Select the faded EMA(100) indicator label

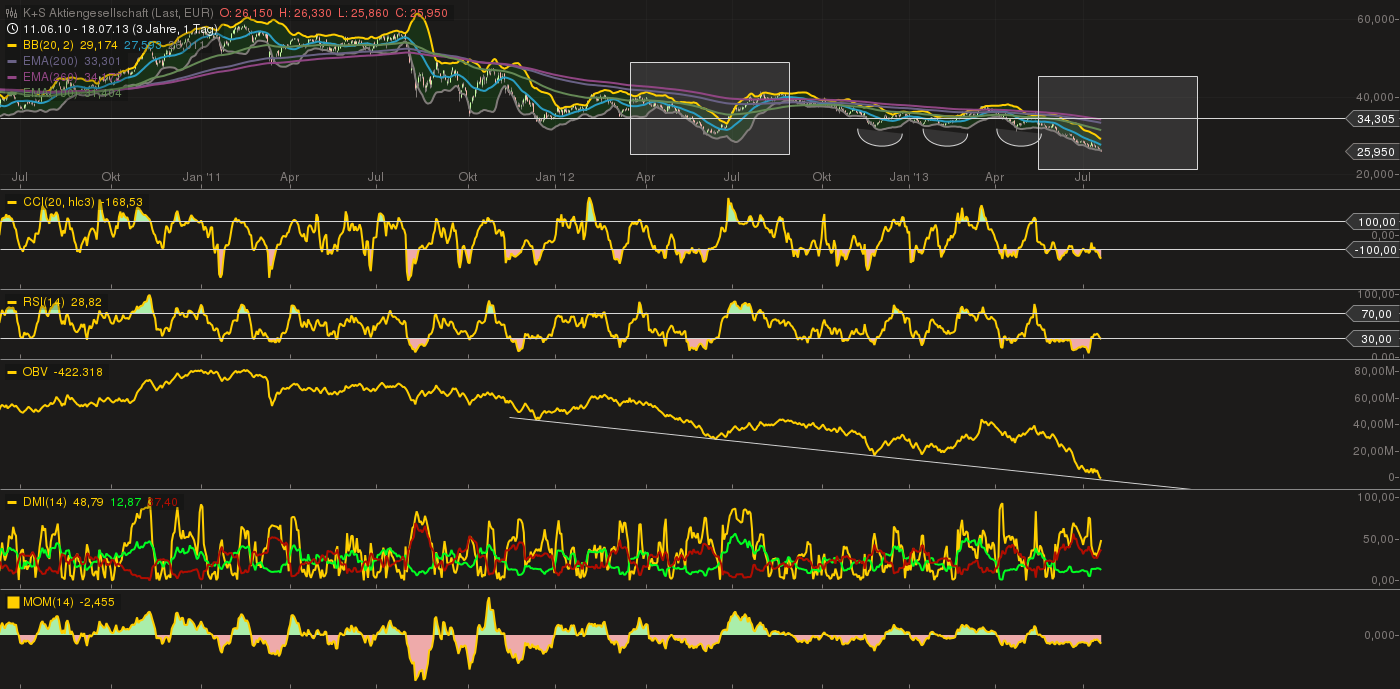click(x=50, y=93)
